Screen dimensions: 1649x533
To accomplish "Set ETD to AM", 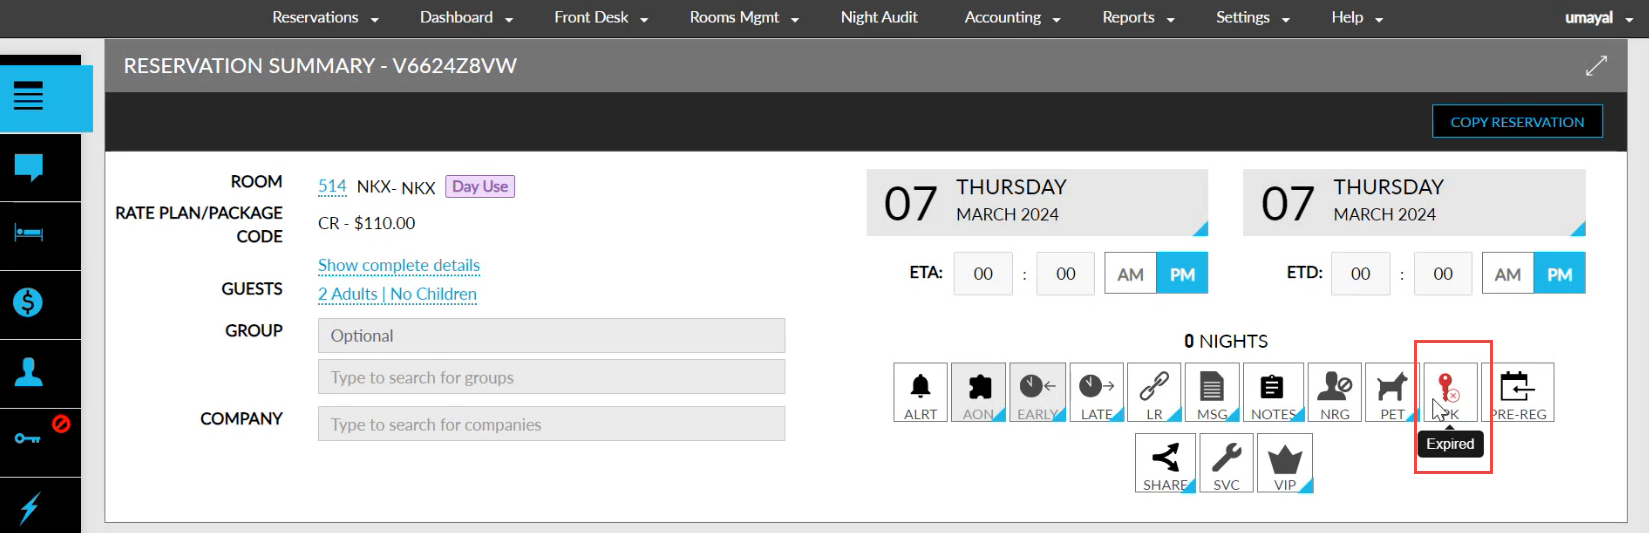I will tap(1507, 274).
